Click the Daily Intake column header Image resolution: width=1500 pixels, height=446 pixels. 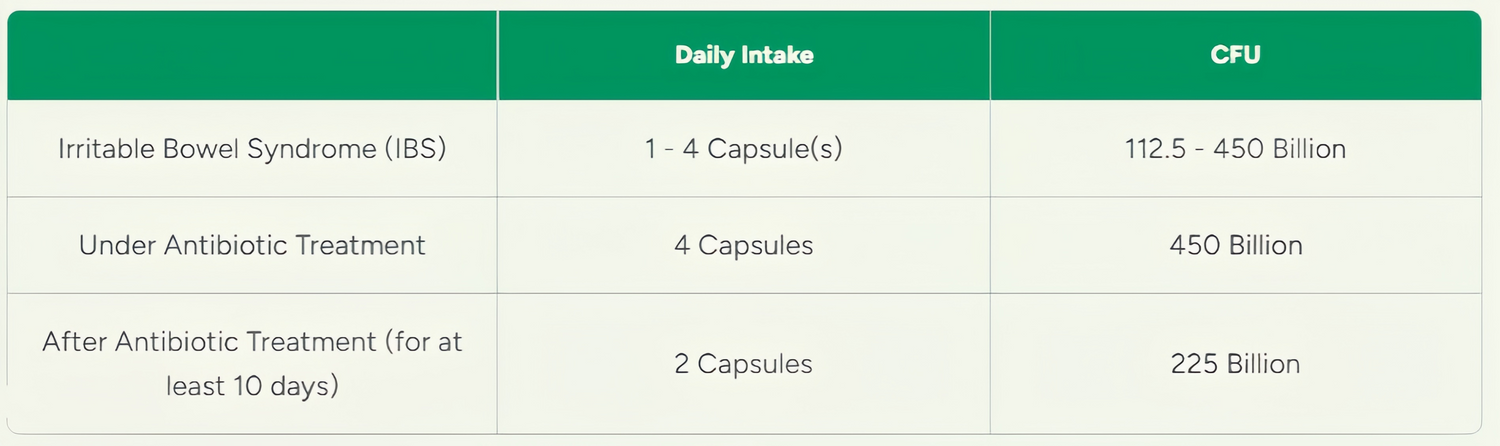(744, 55)
